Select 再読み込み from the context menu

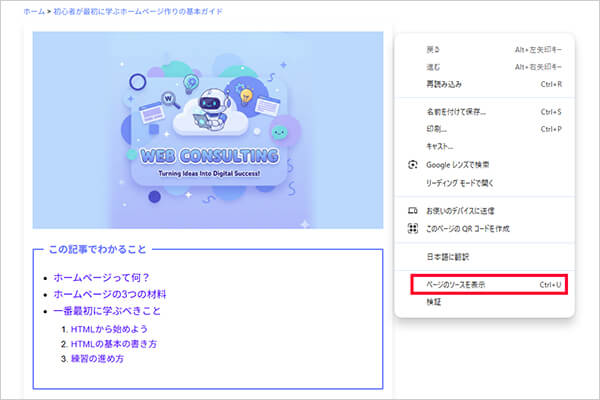click(x=484, y=84)
